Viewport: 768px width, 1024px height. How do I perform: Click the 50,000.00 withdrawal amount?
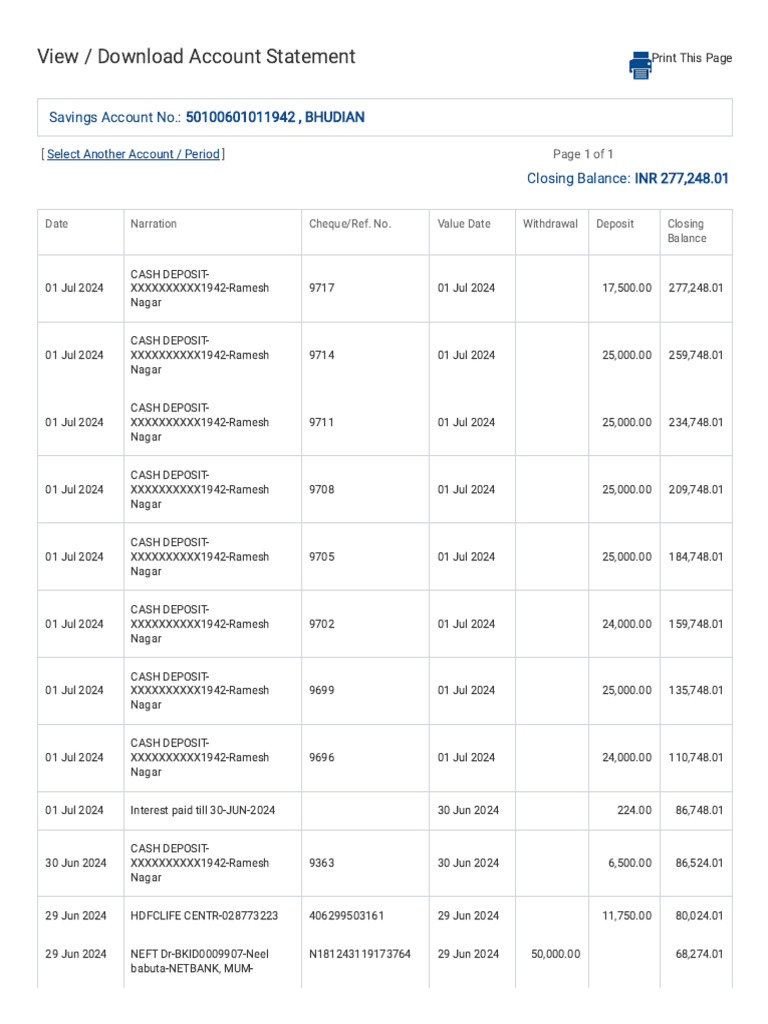coord(552,954)
